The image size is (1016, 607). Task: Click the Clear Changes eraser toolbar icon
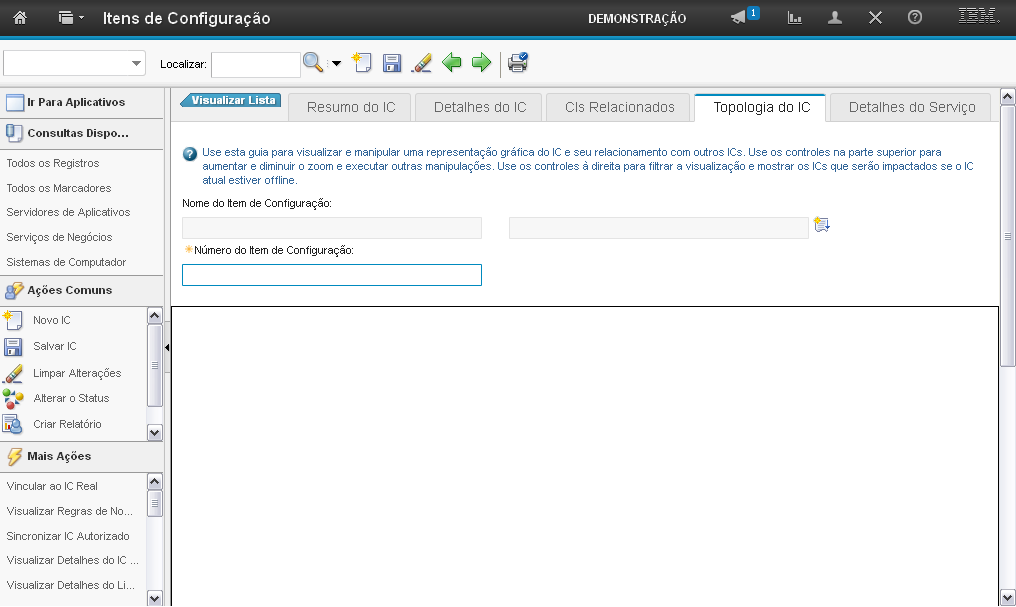(x=421, y=63)
